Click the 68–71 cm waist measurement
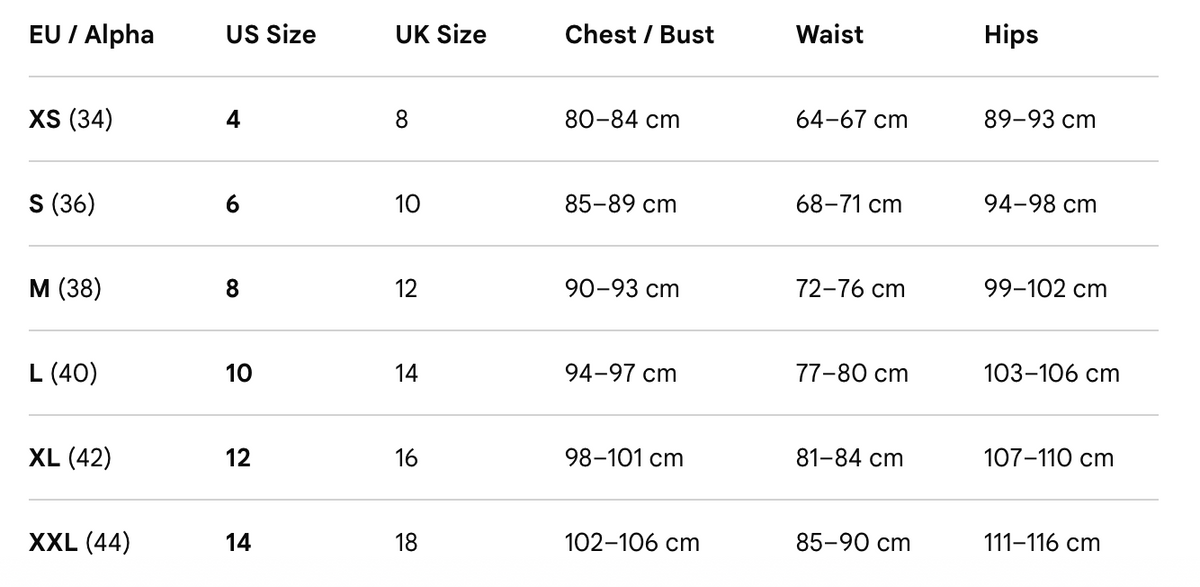Image resolution: width=1200 pixels, height=587 pixels. (x=849, y=205)
